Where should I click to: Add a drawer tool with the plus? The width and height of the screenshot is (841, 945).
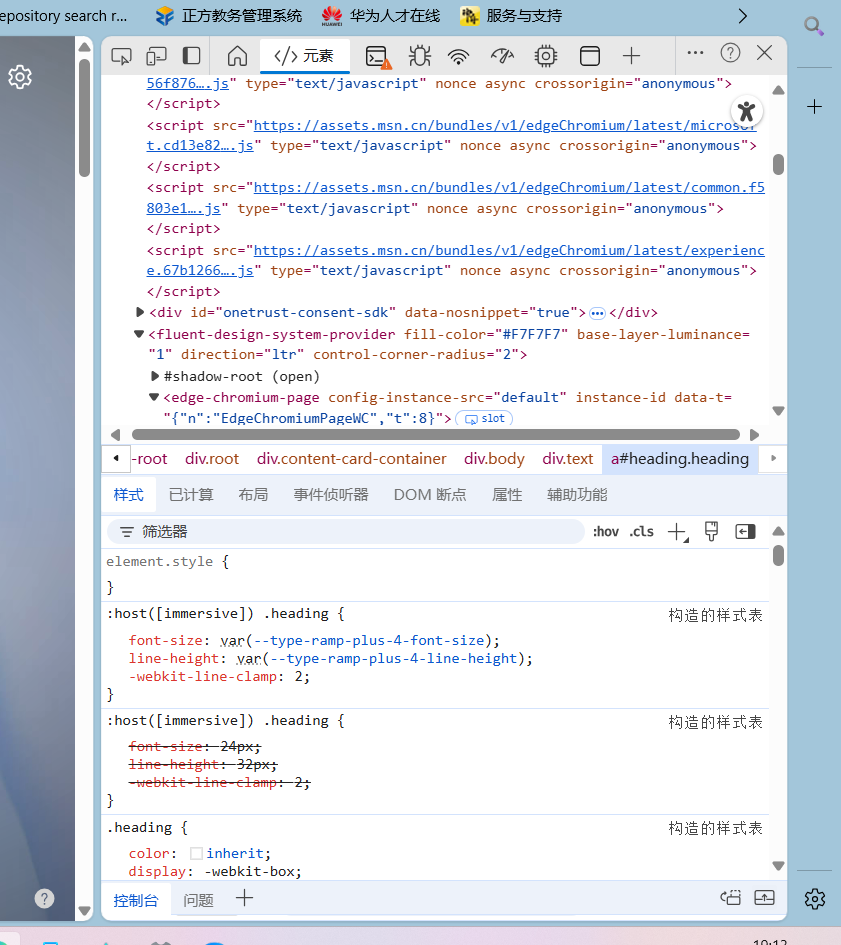[x=244, y=898]
